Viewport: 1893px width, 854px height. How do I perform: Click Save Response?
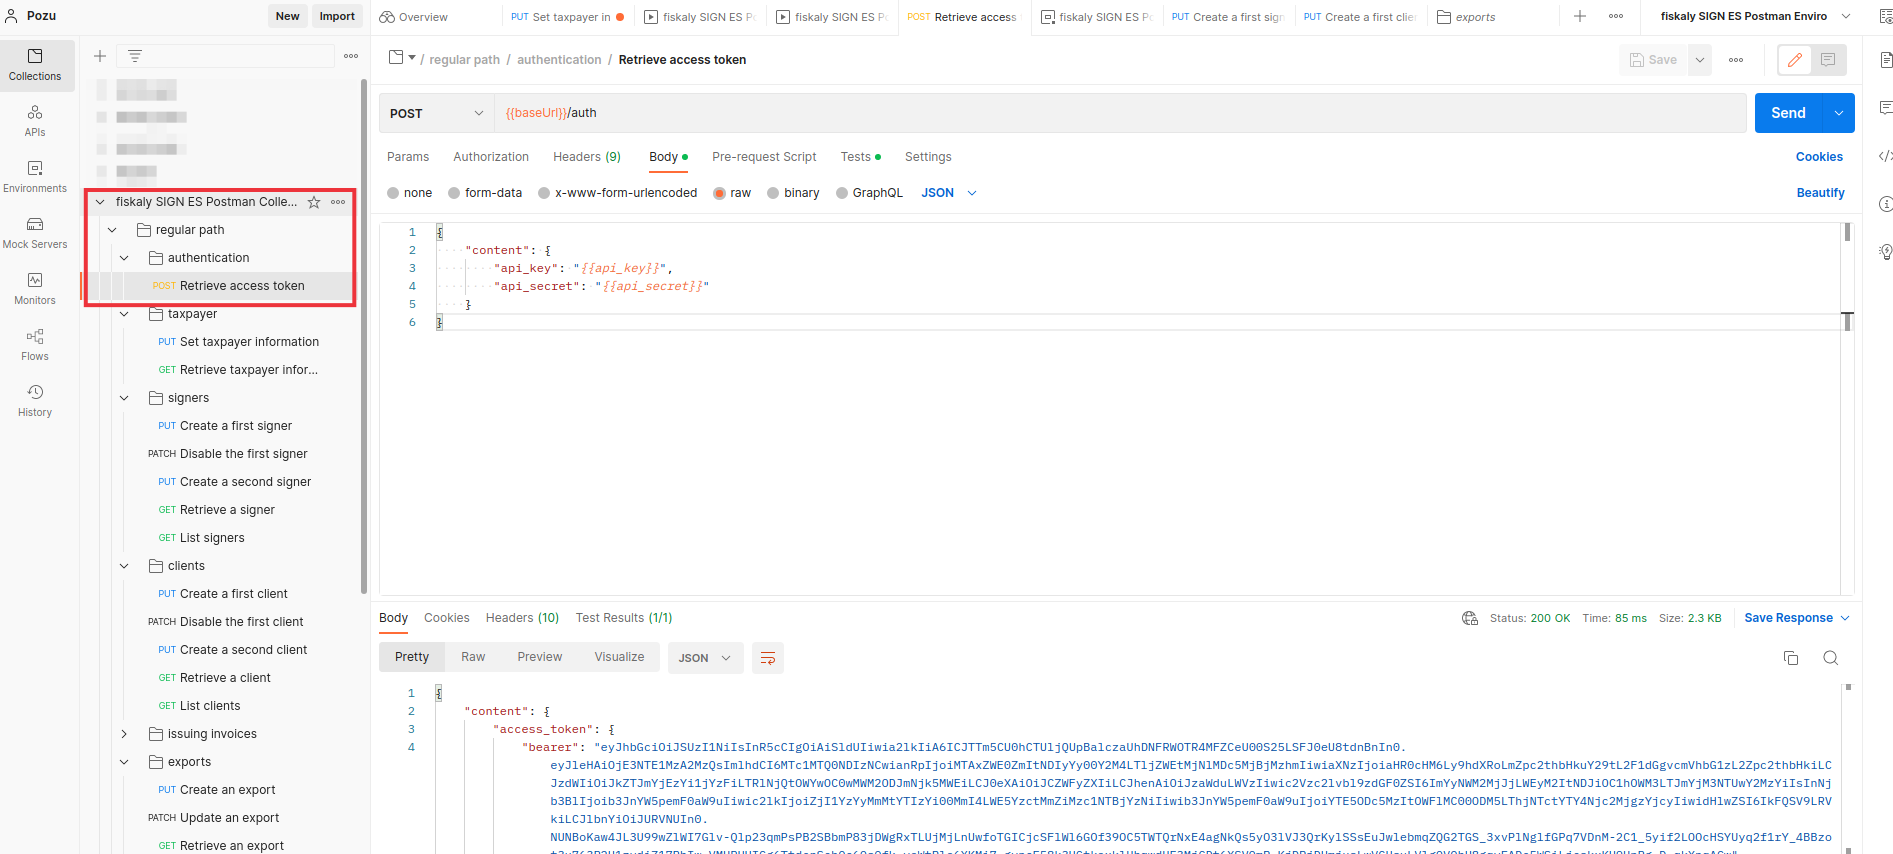click(1797, 618)
